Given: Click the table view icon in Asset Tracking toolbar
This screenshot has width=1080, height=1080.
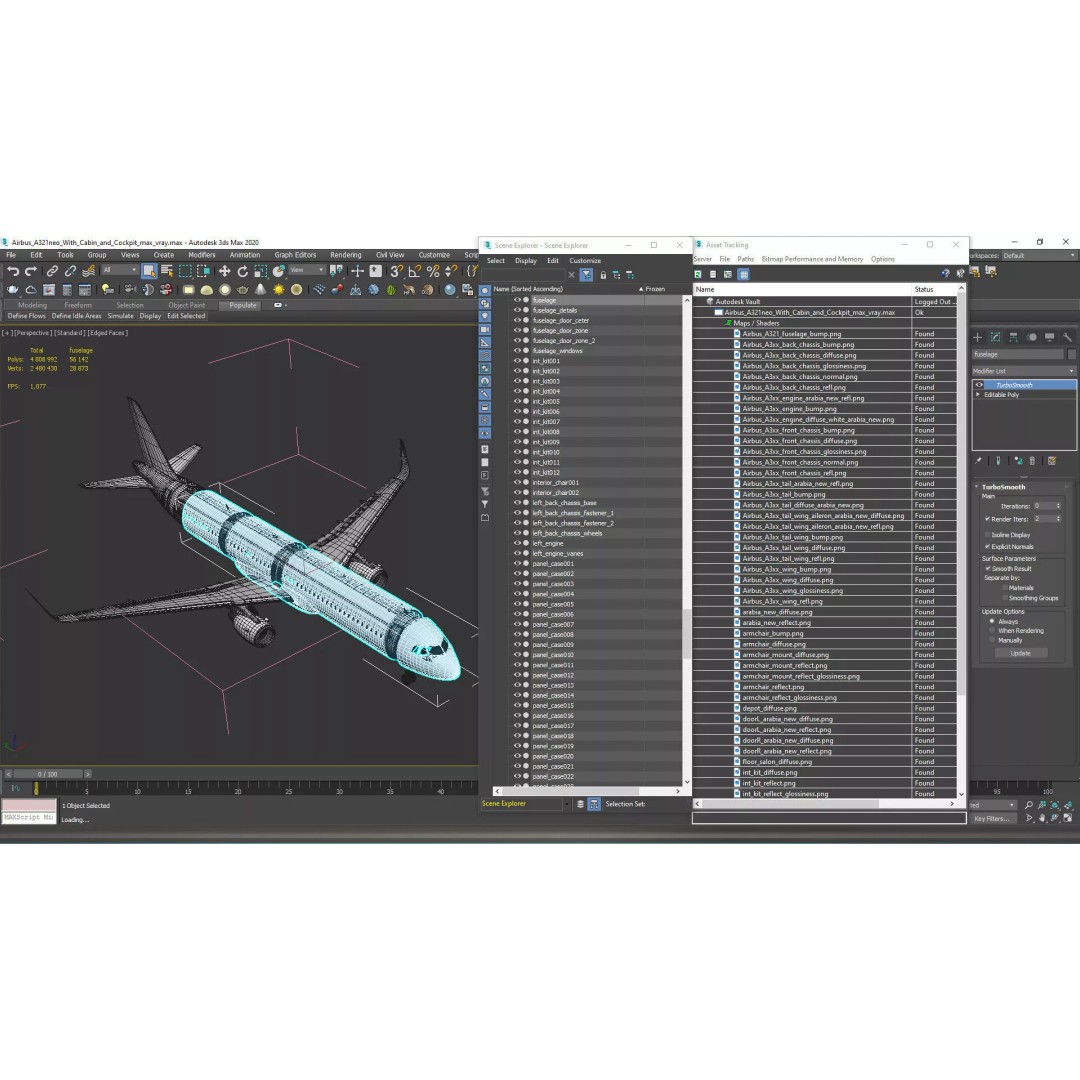Looking at the screenshot, I should click(x=744, y=274).
